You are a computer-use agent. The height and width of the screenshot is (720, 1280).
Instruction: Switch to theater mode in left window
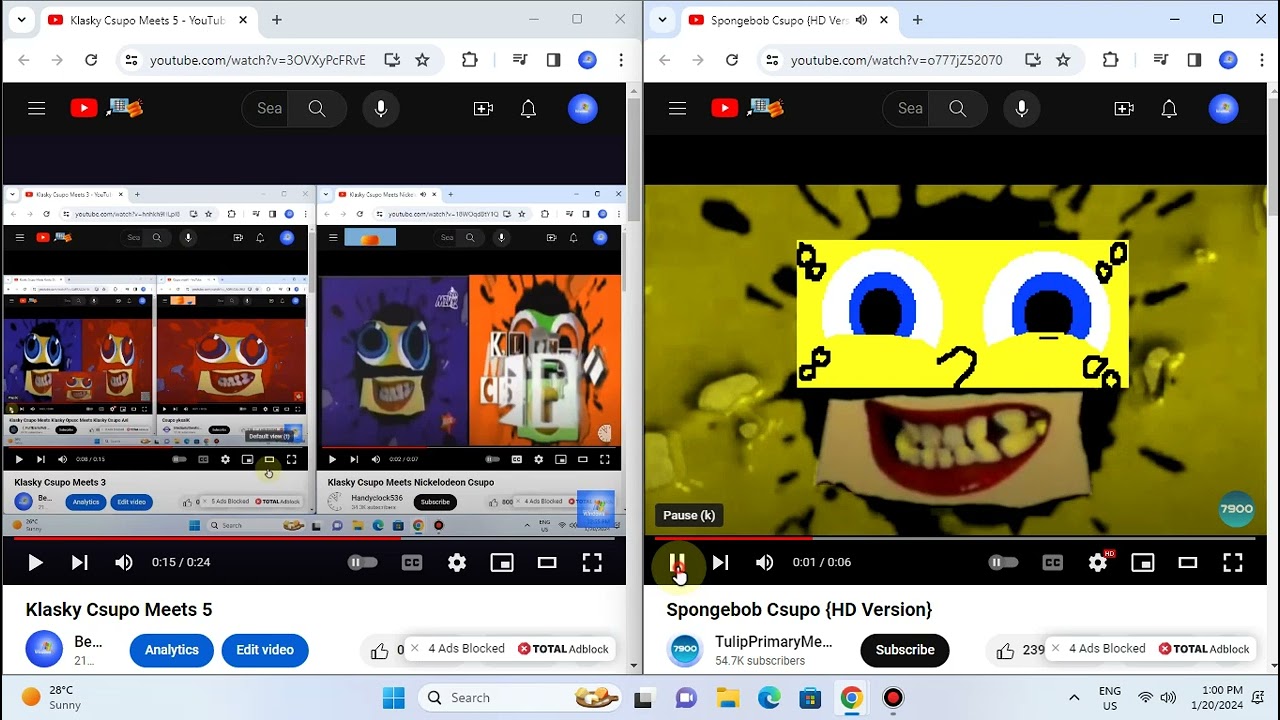tap(547, 563)
